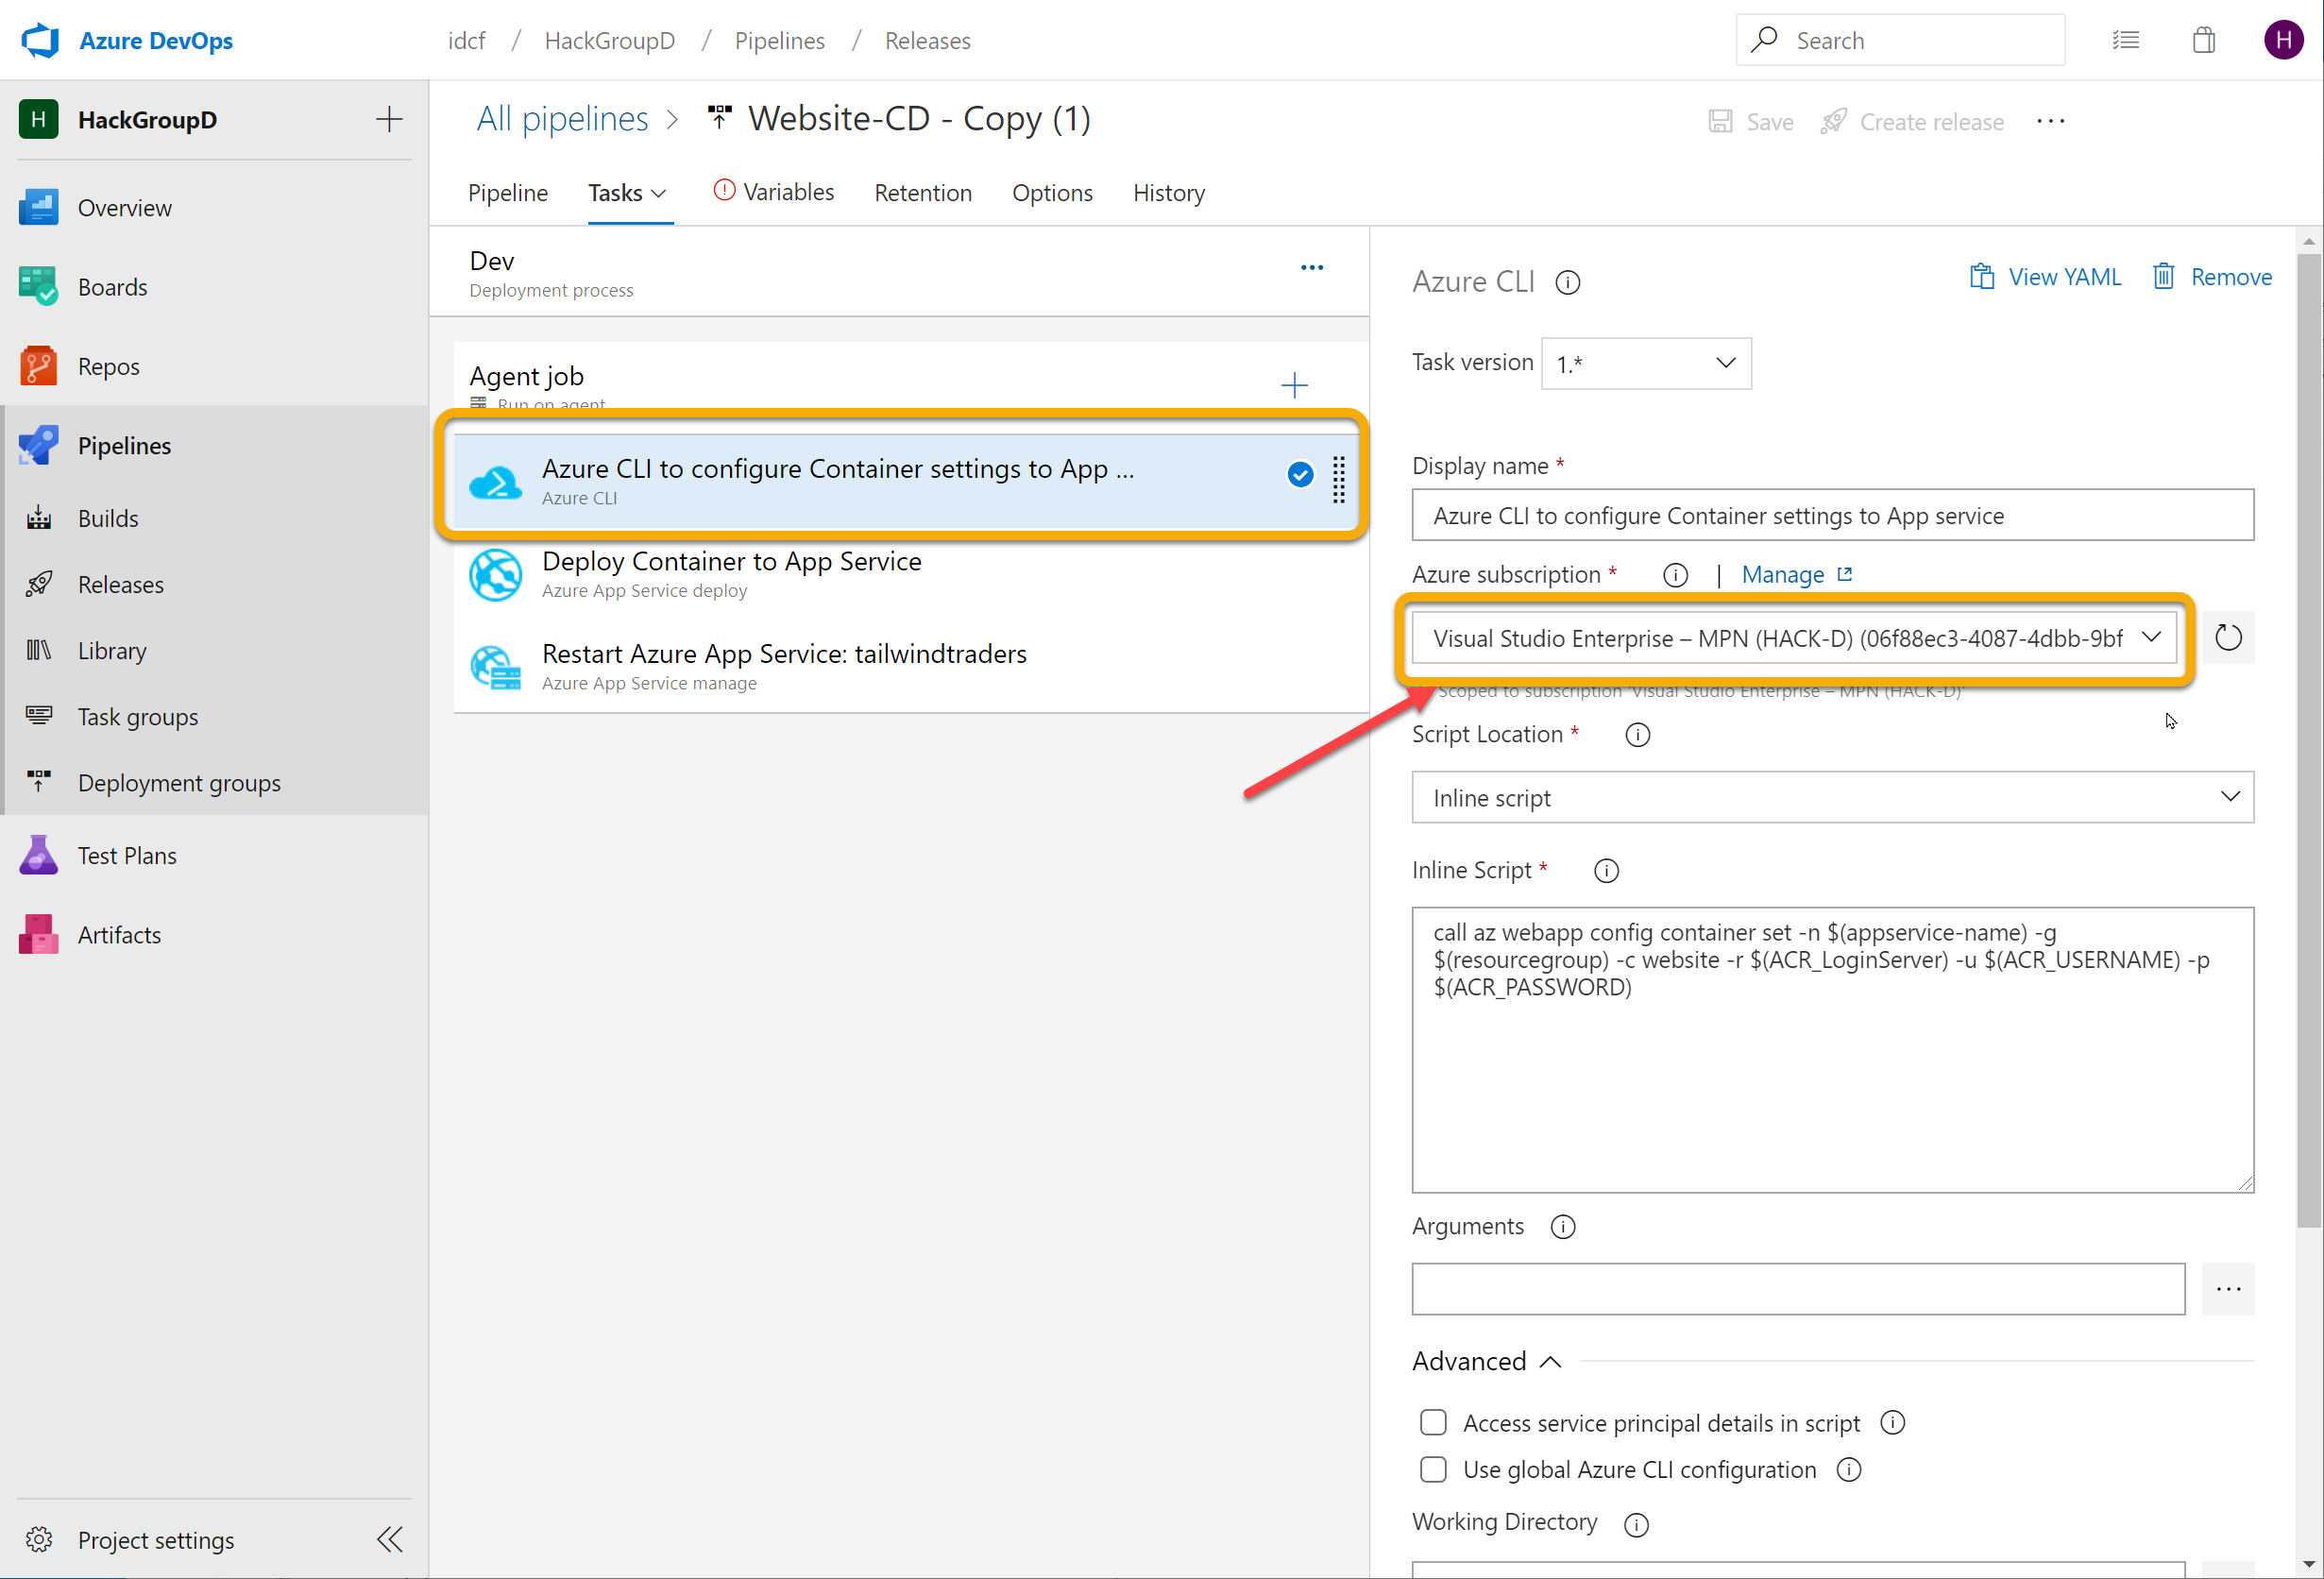Open the Boards hub icon

[x=38, y=287]
